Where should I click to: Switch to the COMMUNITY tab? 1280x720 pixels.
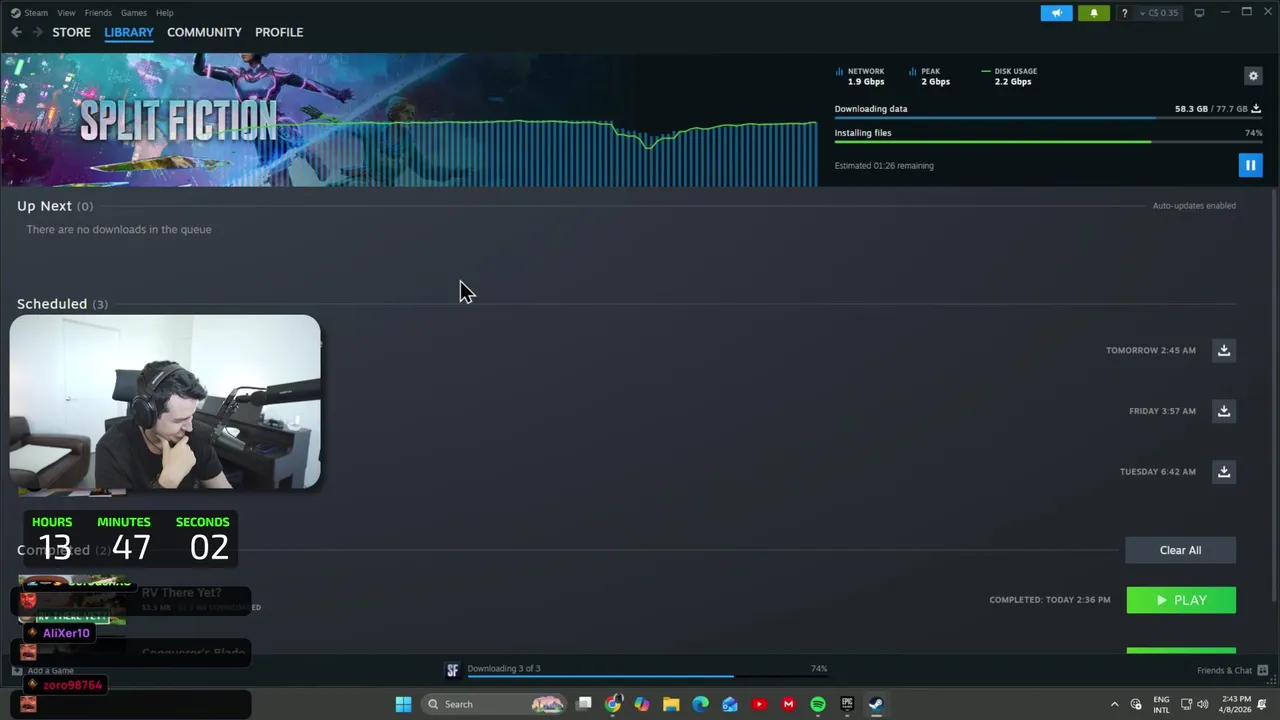coord(204,32)
